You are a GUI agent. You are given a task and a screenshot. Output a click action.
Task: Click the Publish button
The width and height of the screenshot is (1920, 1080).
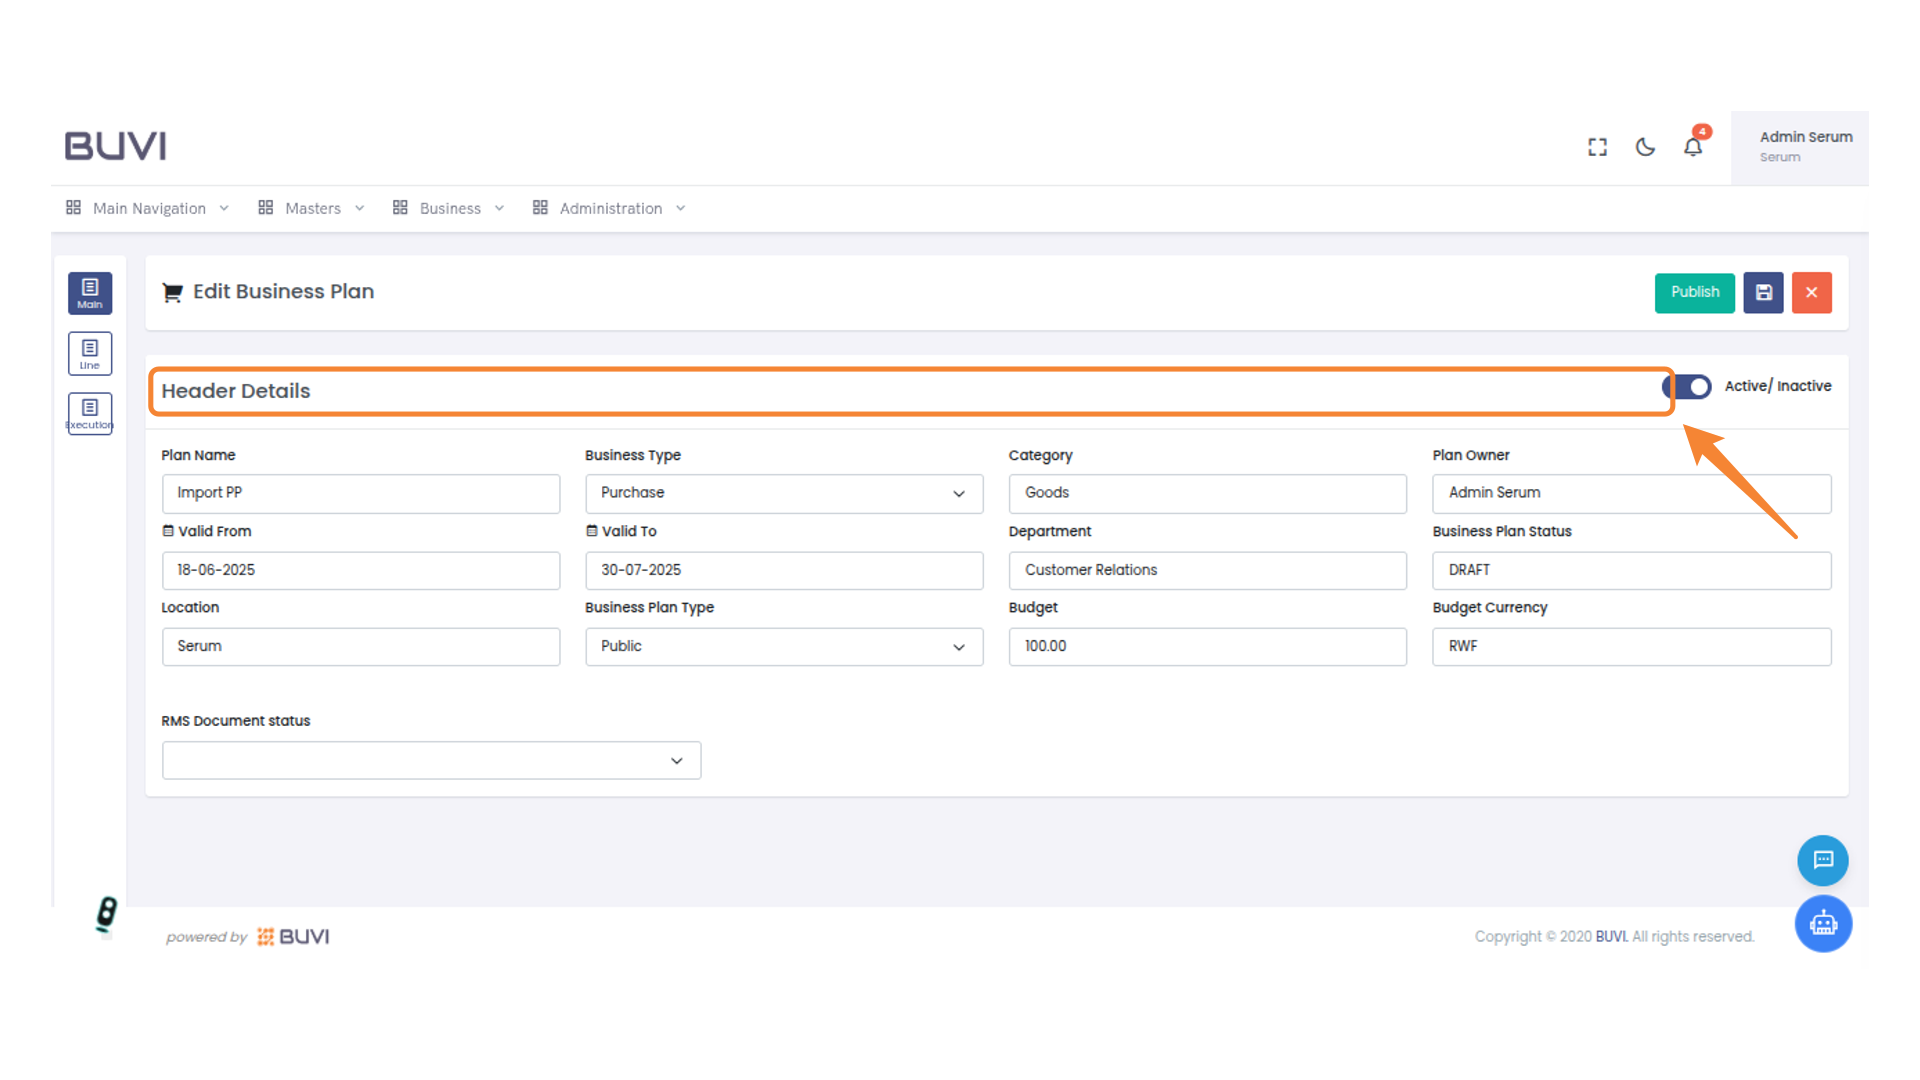coord(1694,292)
